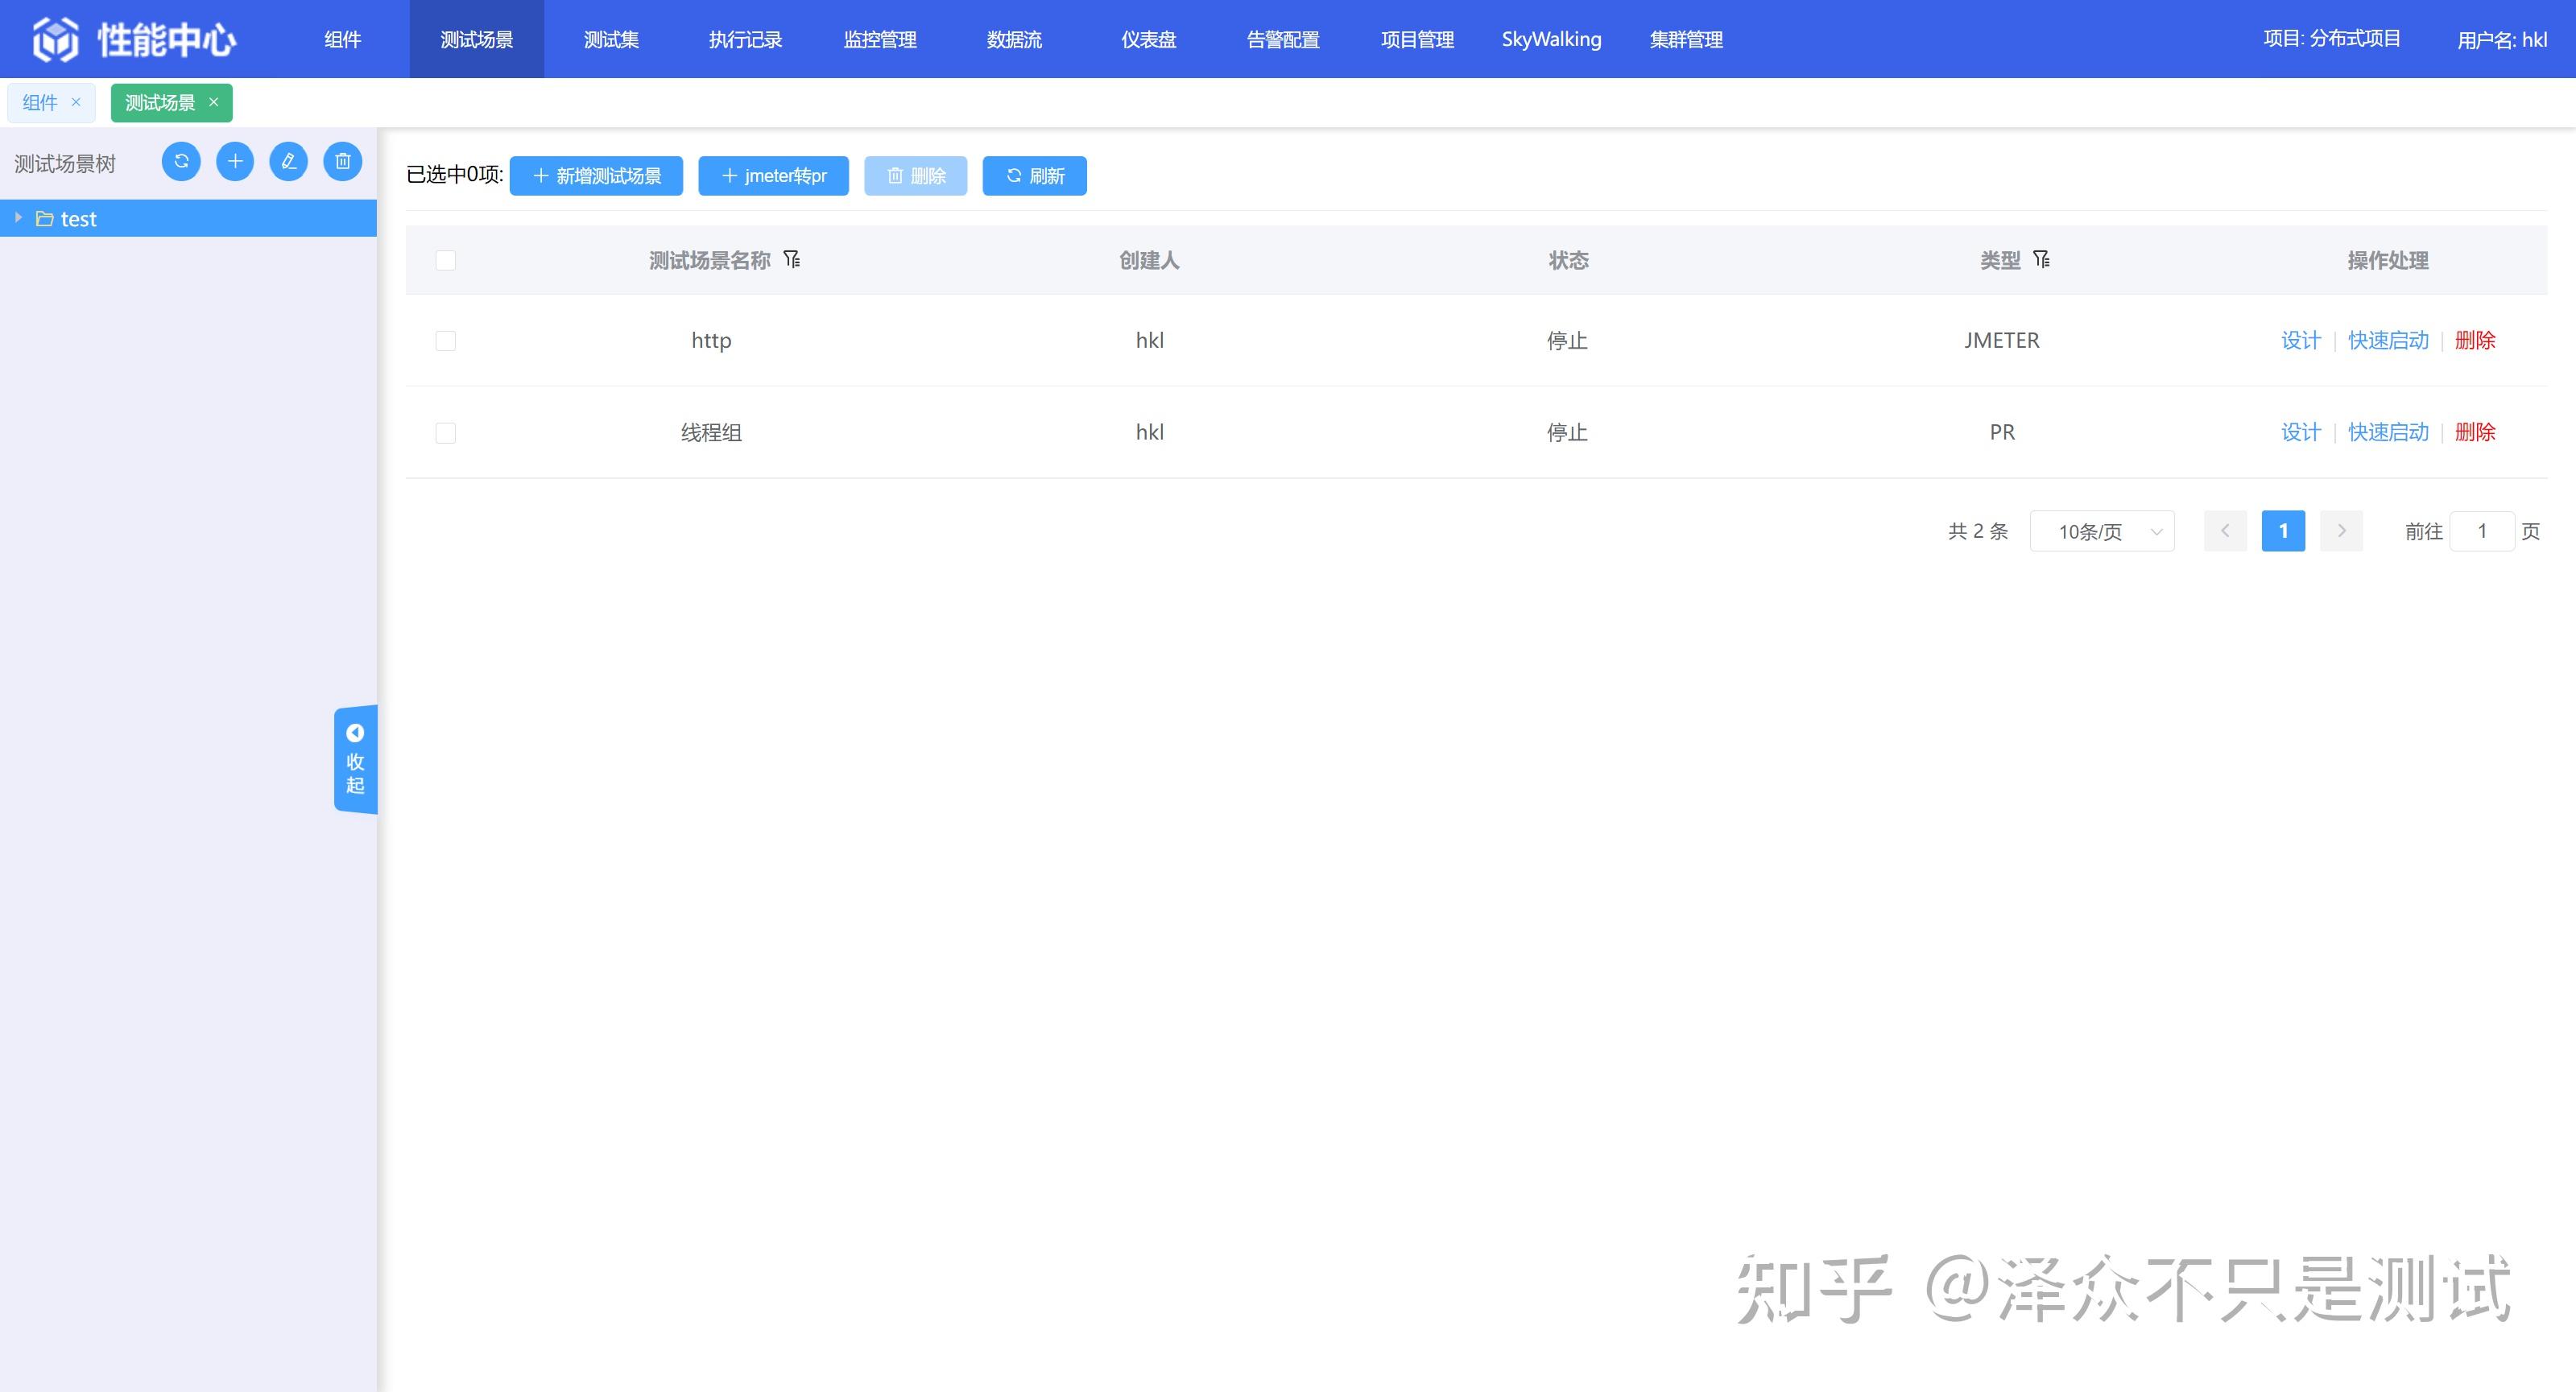
Task: Expand the test folder tree node
Action: [18, 218]
